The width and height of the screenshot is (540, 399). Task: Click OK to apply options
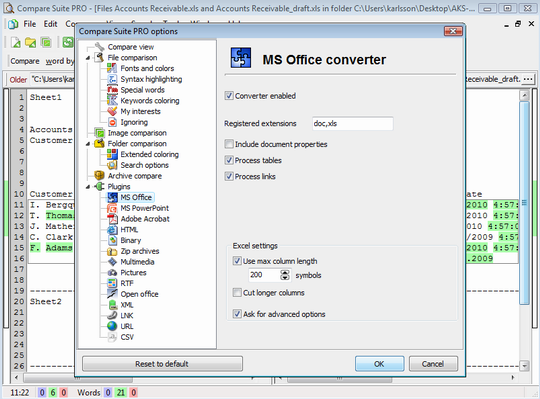[x=380, y=364]
